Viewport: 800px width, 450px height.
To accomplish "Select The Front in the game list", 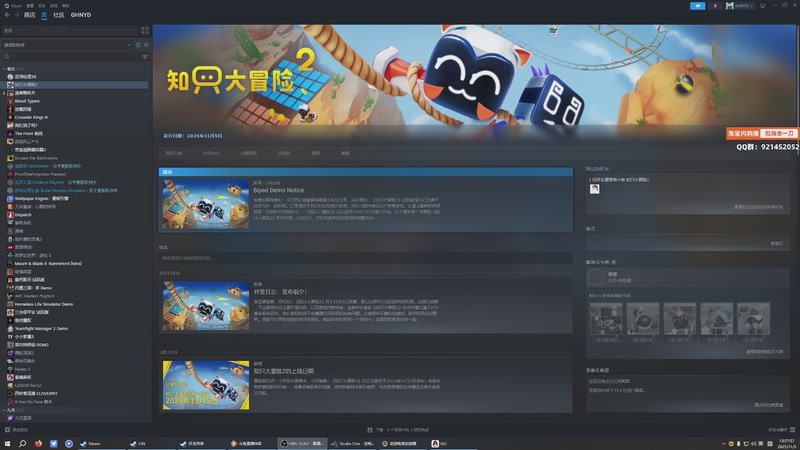I will point(29,134).
